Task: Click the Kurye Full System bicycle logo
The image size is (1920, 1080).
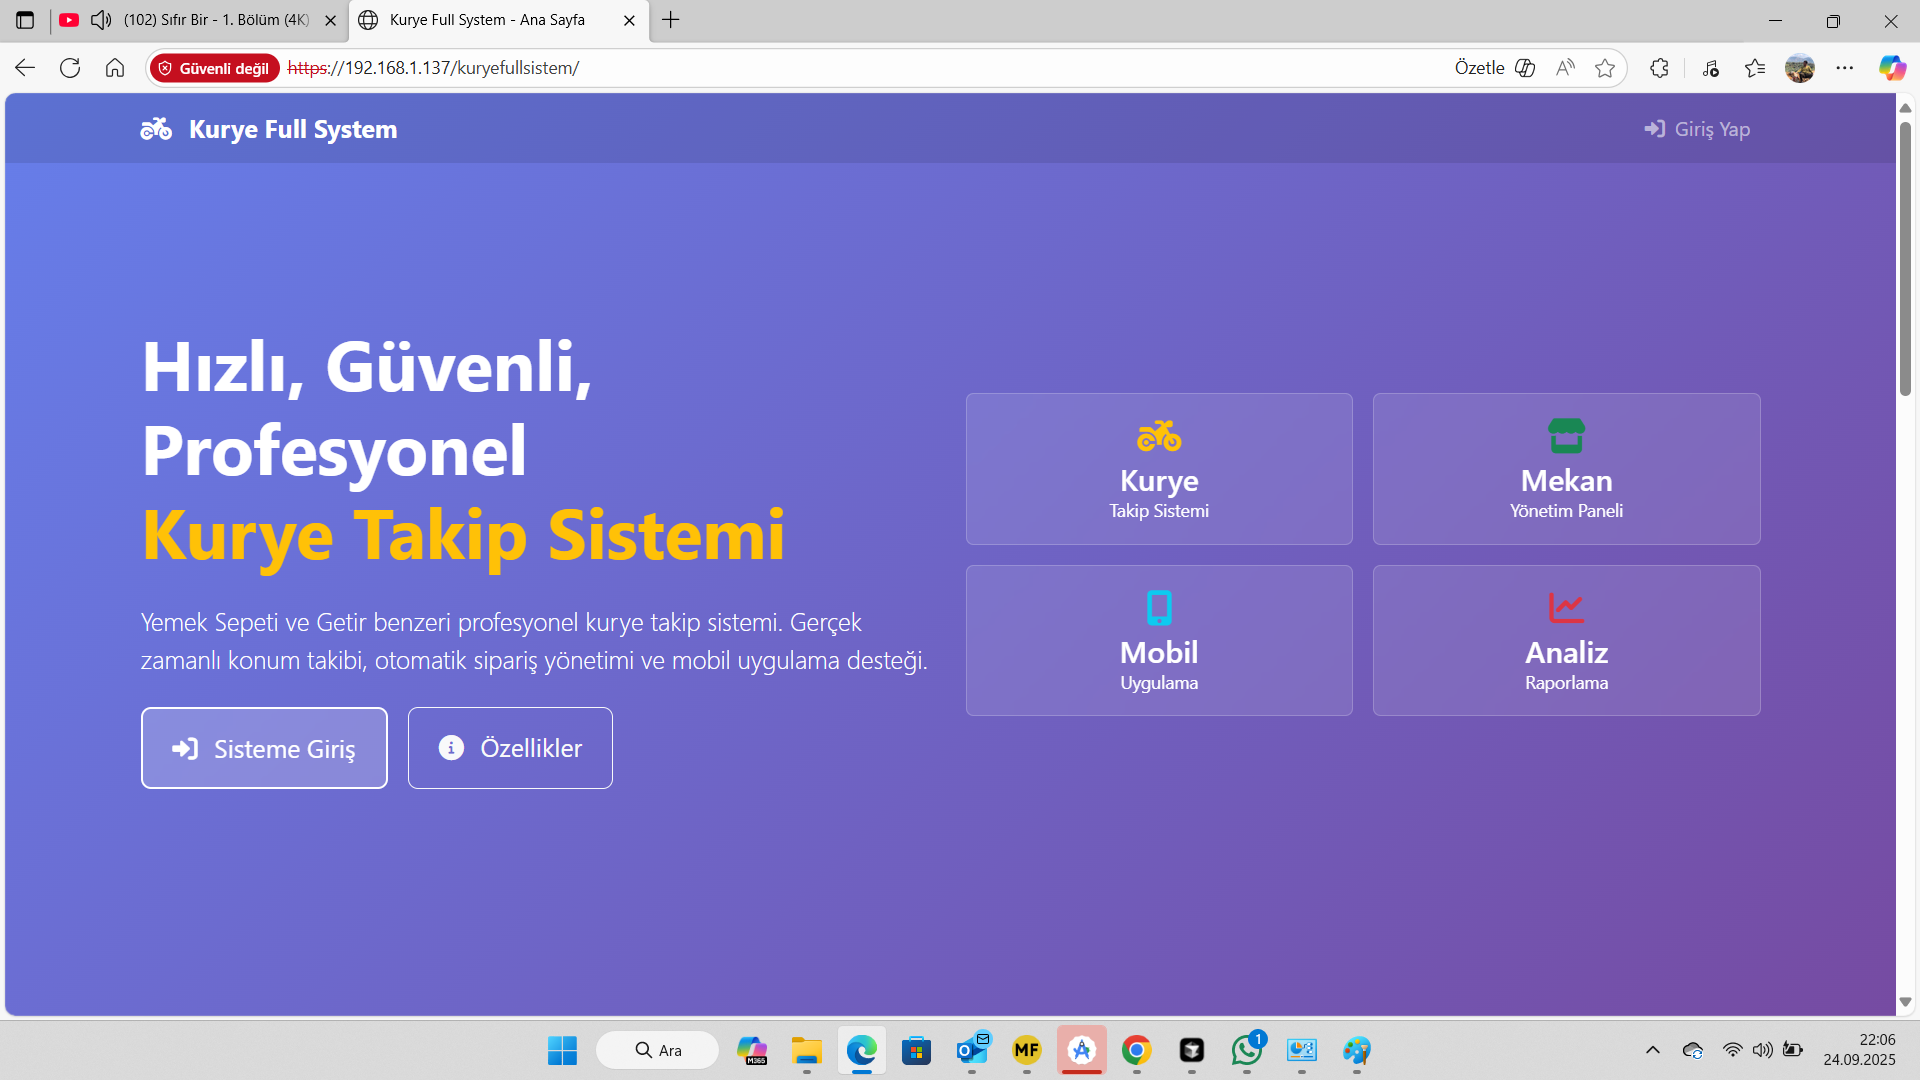Action: click(x=156, y=128)
